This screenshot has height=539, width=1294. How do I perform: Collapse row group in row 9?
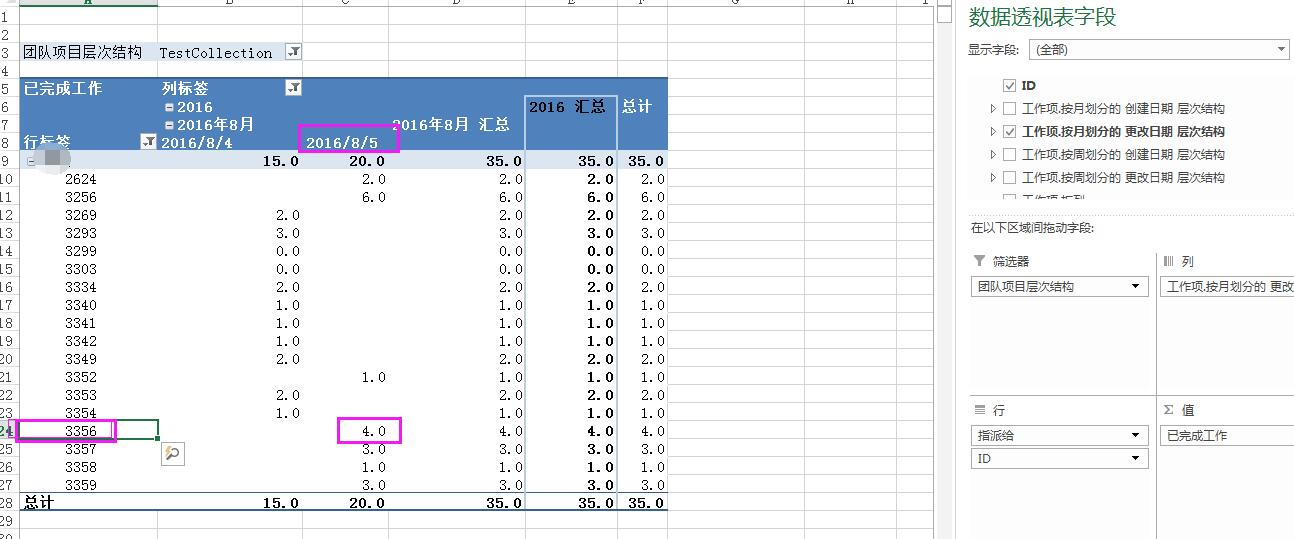(31, 161)
